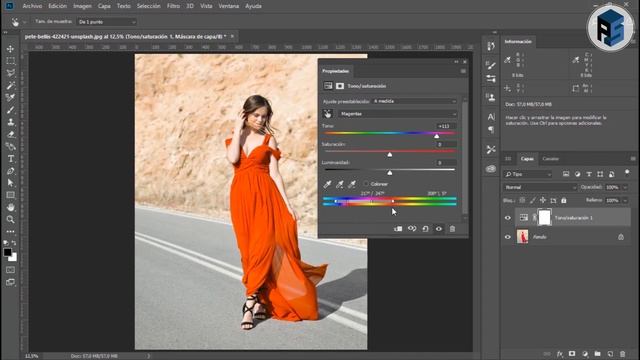
Task: Open the layer filter Tipo dropdown
Action: click(x=528, y=174)
